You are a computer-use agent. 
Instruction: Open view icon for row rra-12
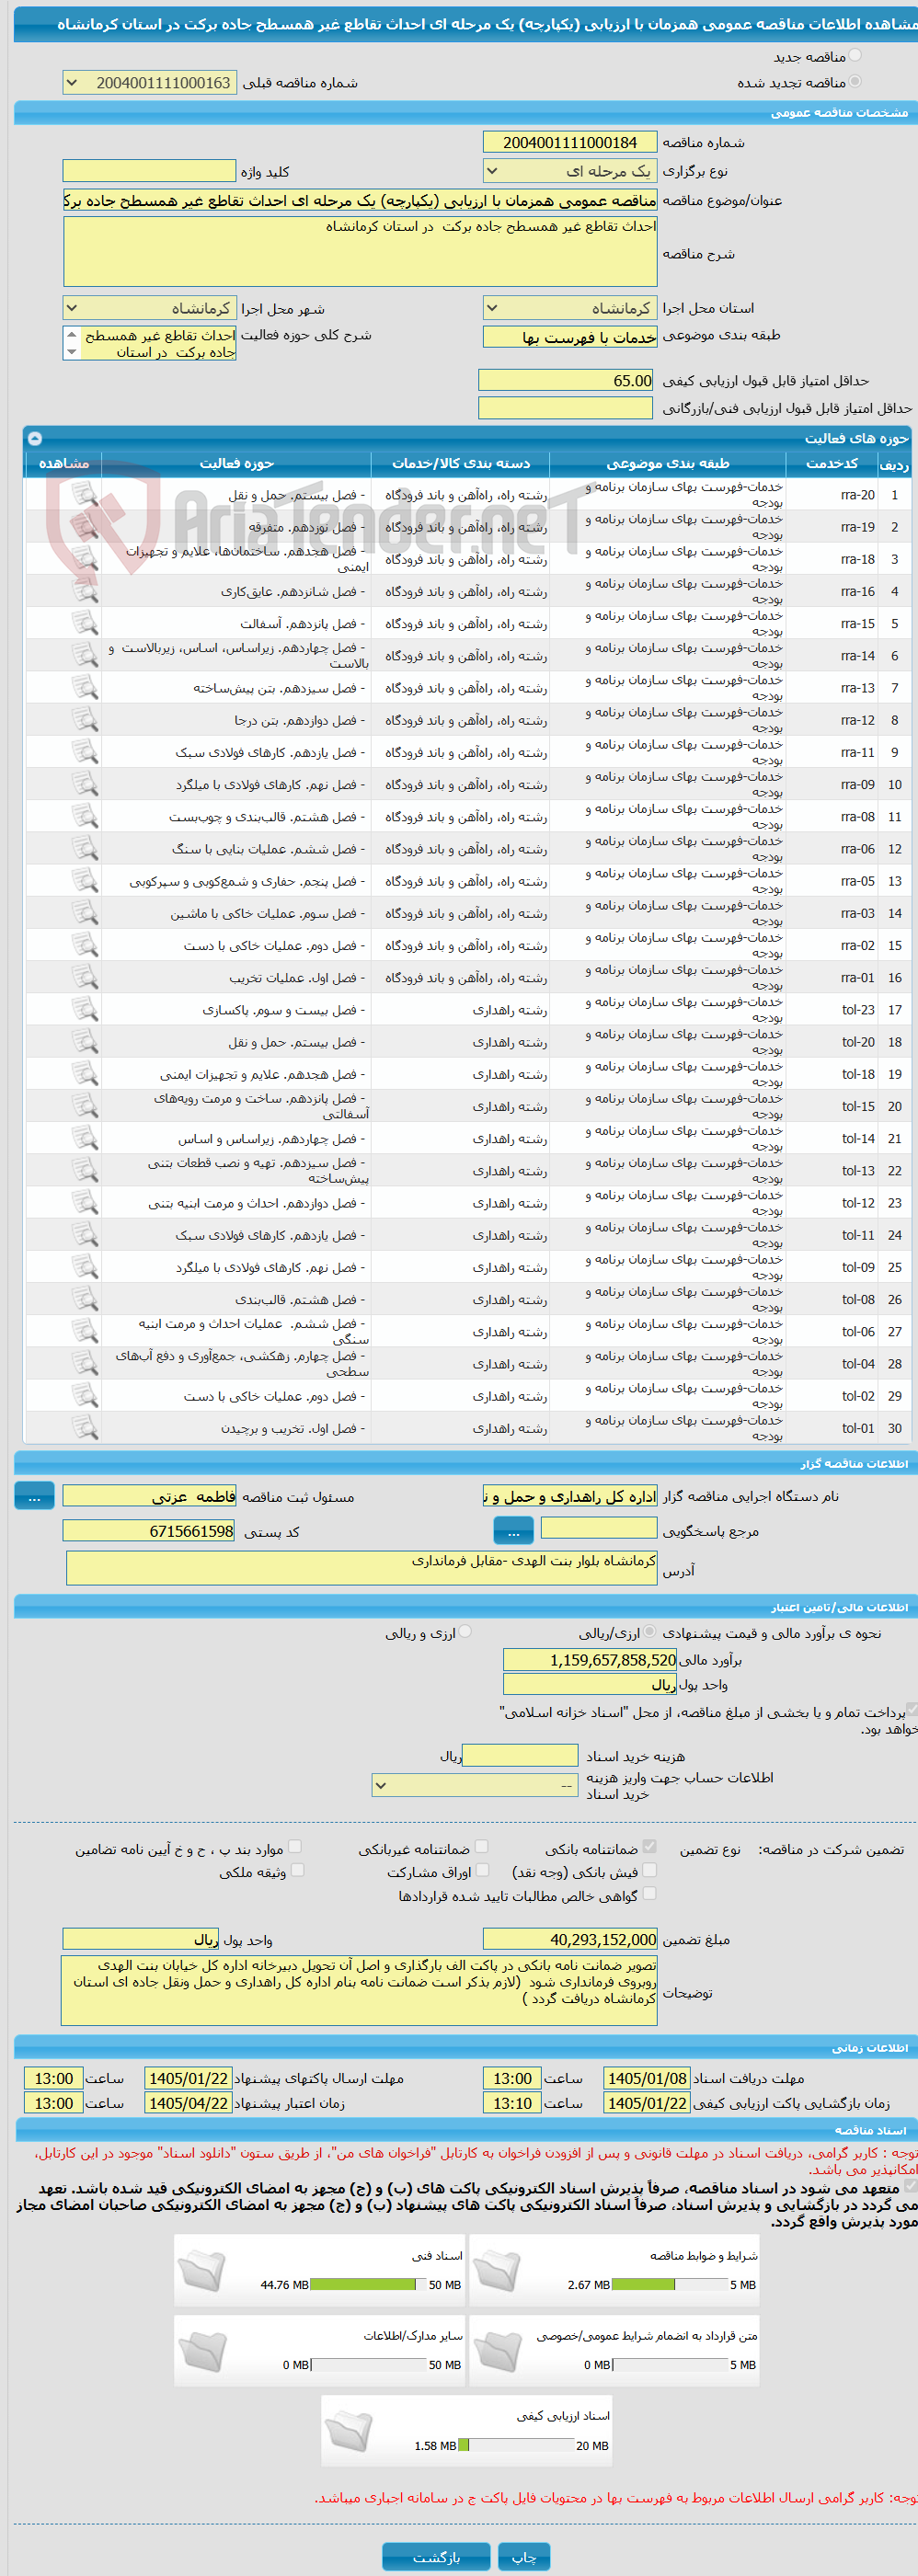pos(85,719)
